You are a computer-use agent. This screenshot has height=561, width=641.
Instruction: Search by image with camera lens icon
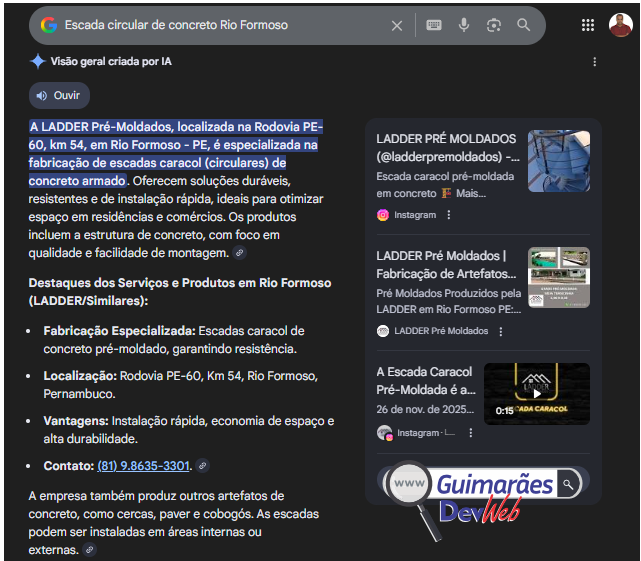pos(493,25)
